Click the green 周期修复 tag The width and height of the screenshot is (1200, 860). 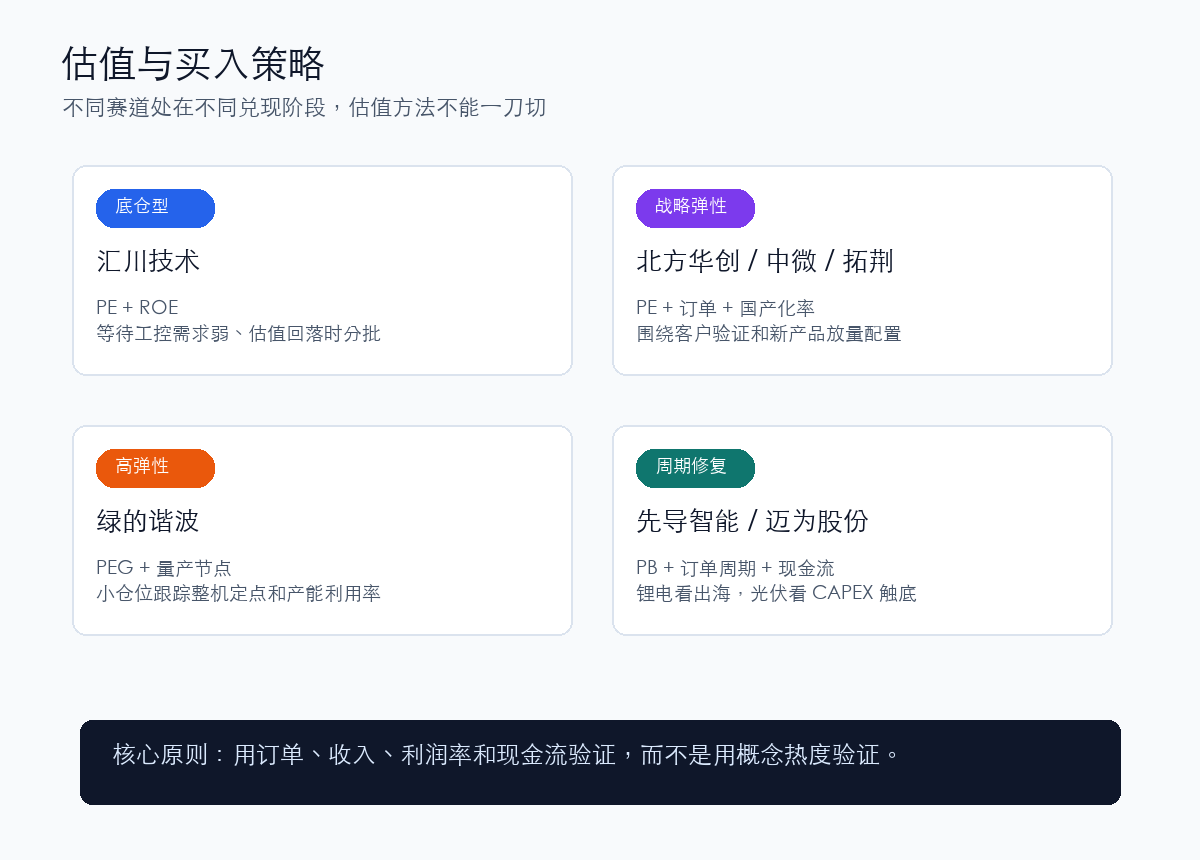point(695,468)
